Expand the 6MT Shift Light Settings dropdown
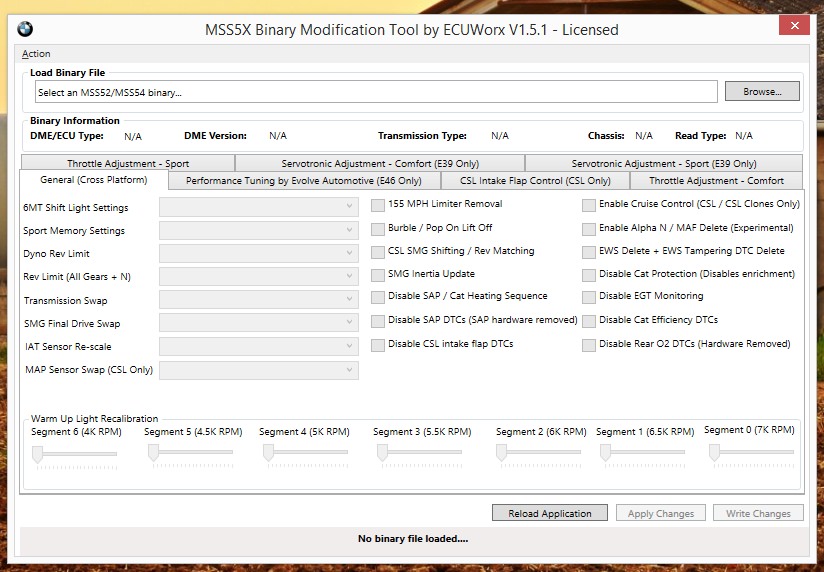Viewport: 824px width, 572px height. pyautogui.click(x=259, y=207)
